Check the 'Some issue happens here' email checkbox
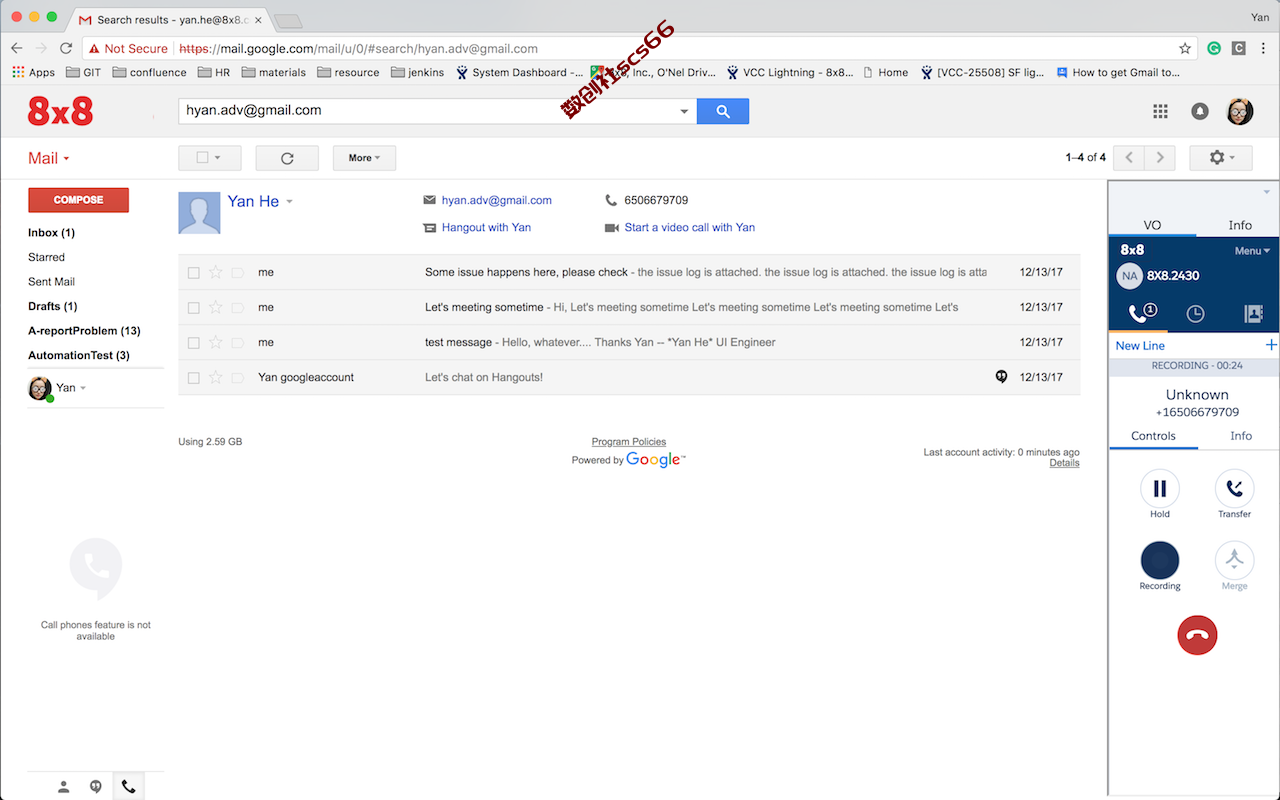The height and width of the screenshot is (800, 1280). (194, 272)
